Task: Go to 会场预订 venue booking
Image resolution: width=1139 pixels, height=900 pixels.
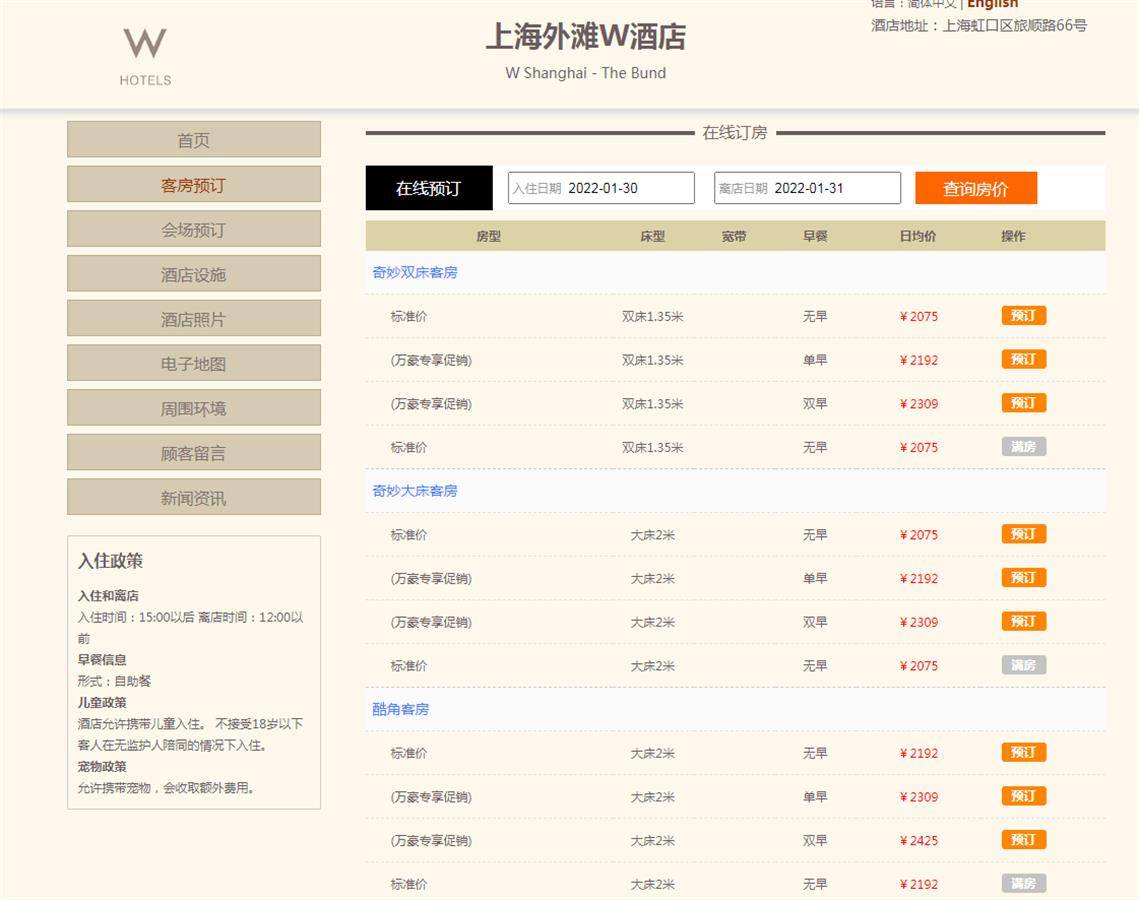Action: coord(194,229)
